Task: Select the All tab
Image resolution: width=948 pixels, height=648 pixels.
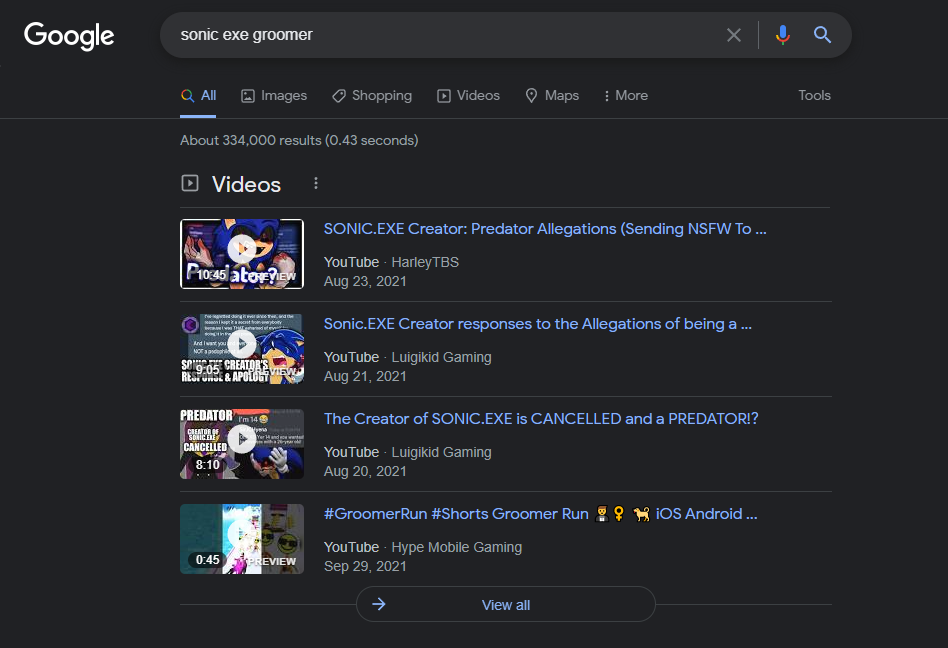Action: pos(198,96)
